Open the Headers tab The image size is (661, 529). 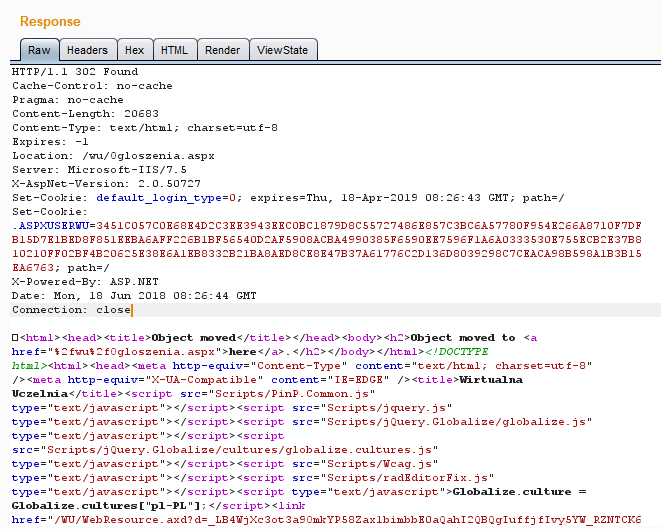87,50
